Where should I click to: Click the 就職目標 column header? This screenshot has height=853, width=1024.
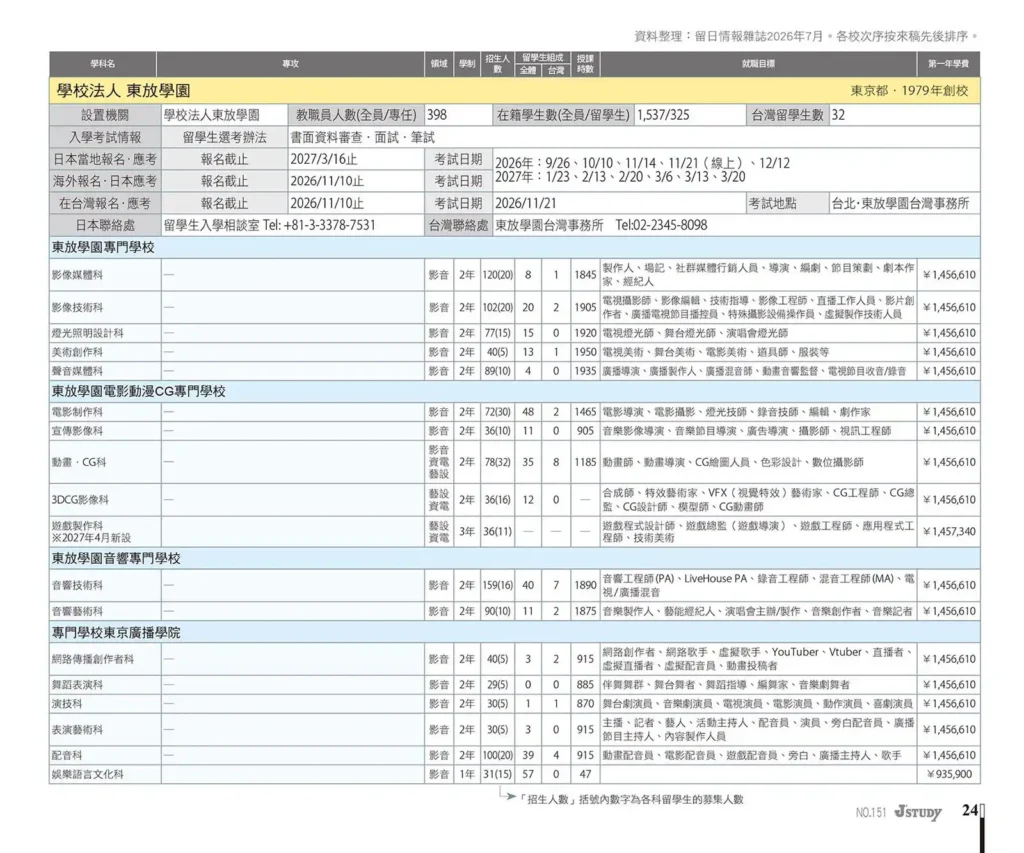pyautogui.click(x=758, y=64)
